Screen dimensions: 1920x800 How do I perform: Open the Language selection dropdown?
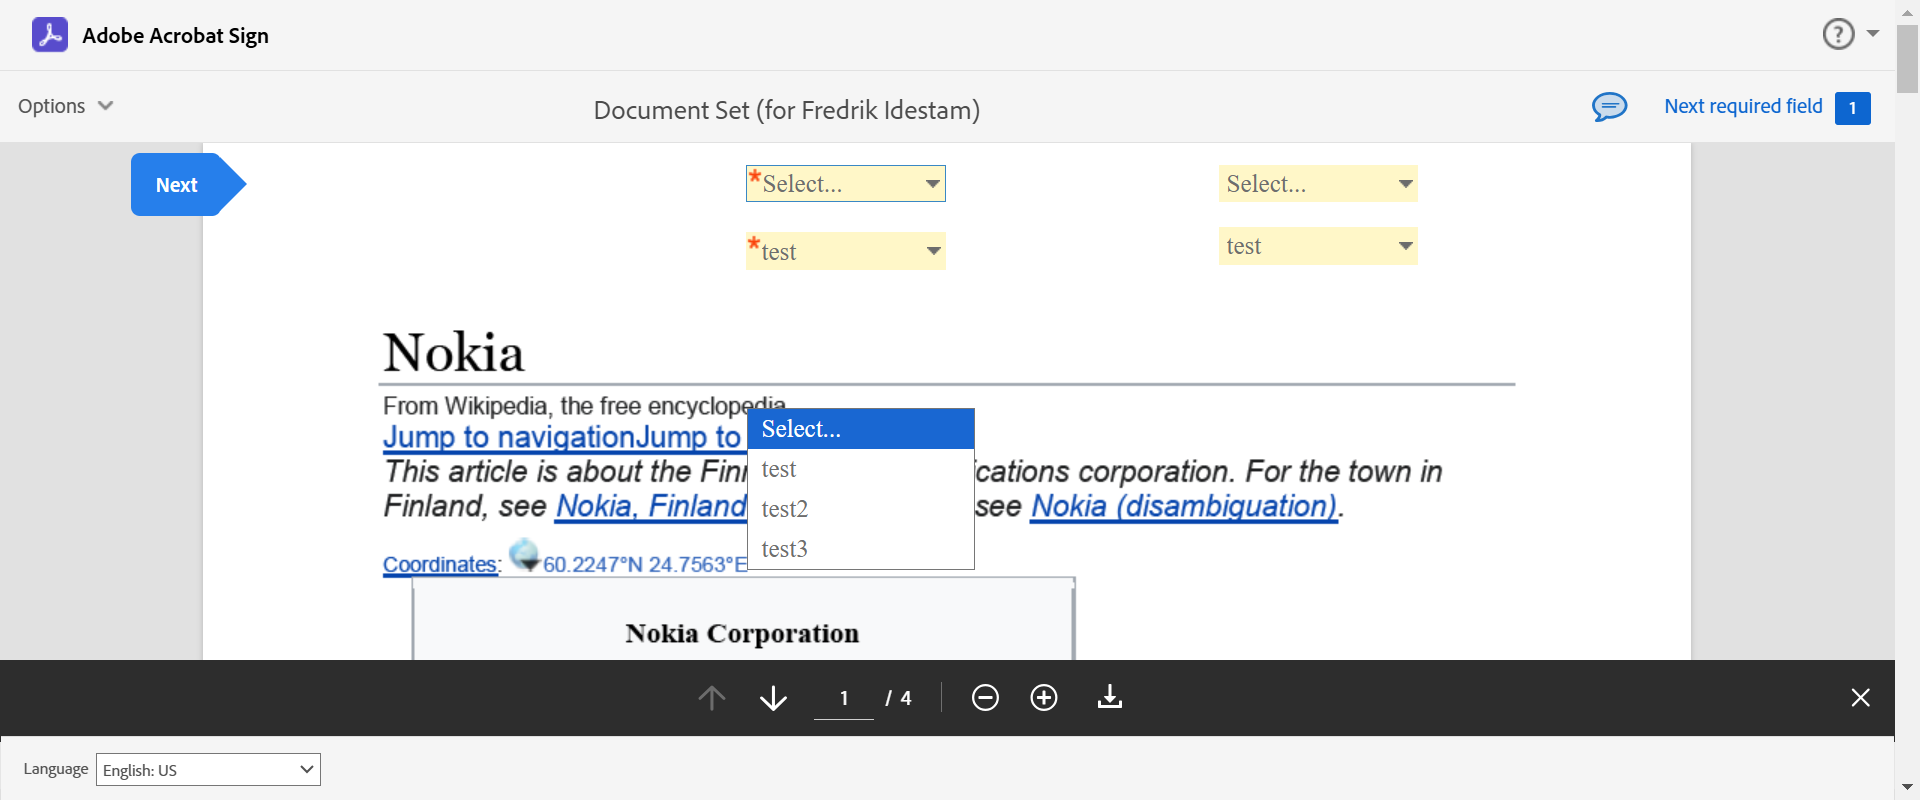pos(208,770)
